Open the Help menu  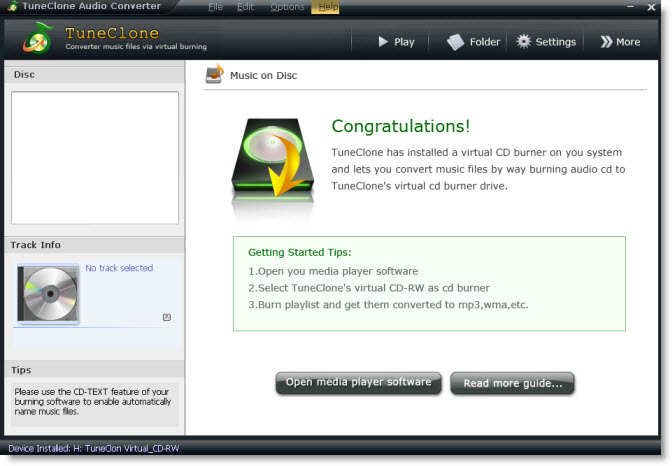tap(327, 7)
